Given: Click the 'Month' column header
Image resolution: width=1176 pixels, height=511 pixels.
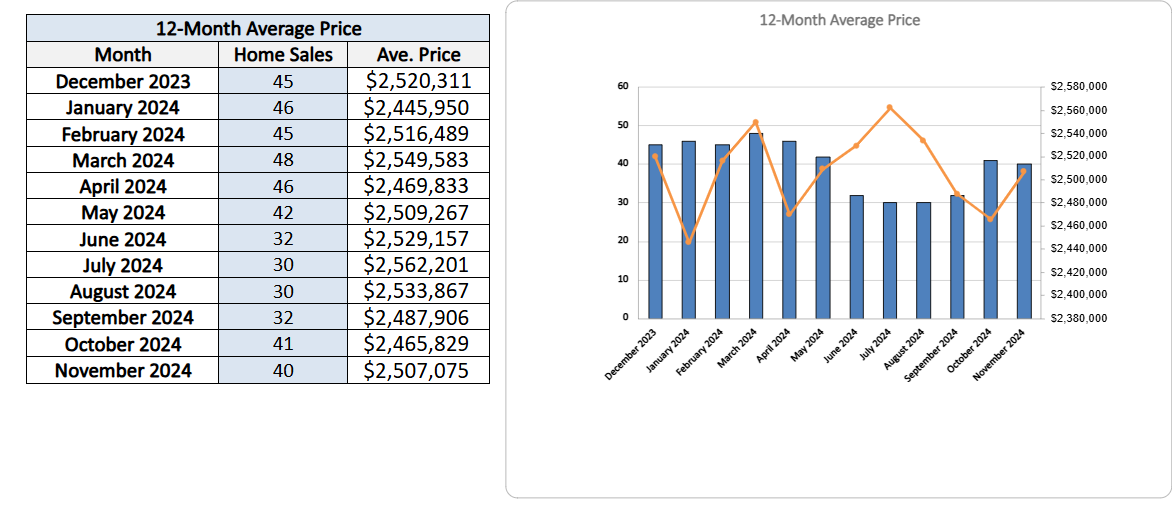Looking at the screenshot, I should [123, 55].
